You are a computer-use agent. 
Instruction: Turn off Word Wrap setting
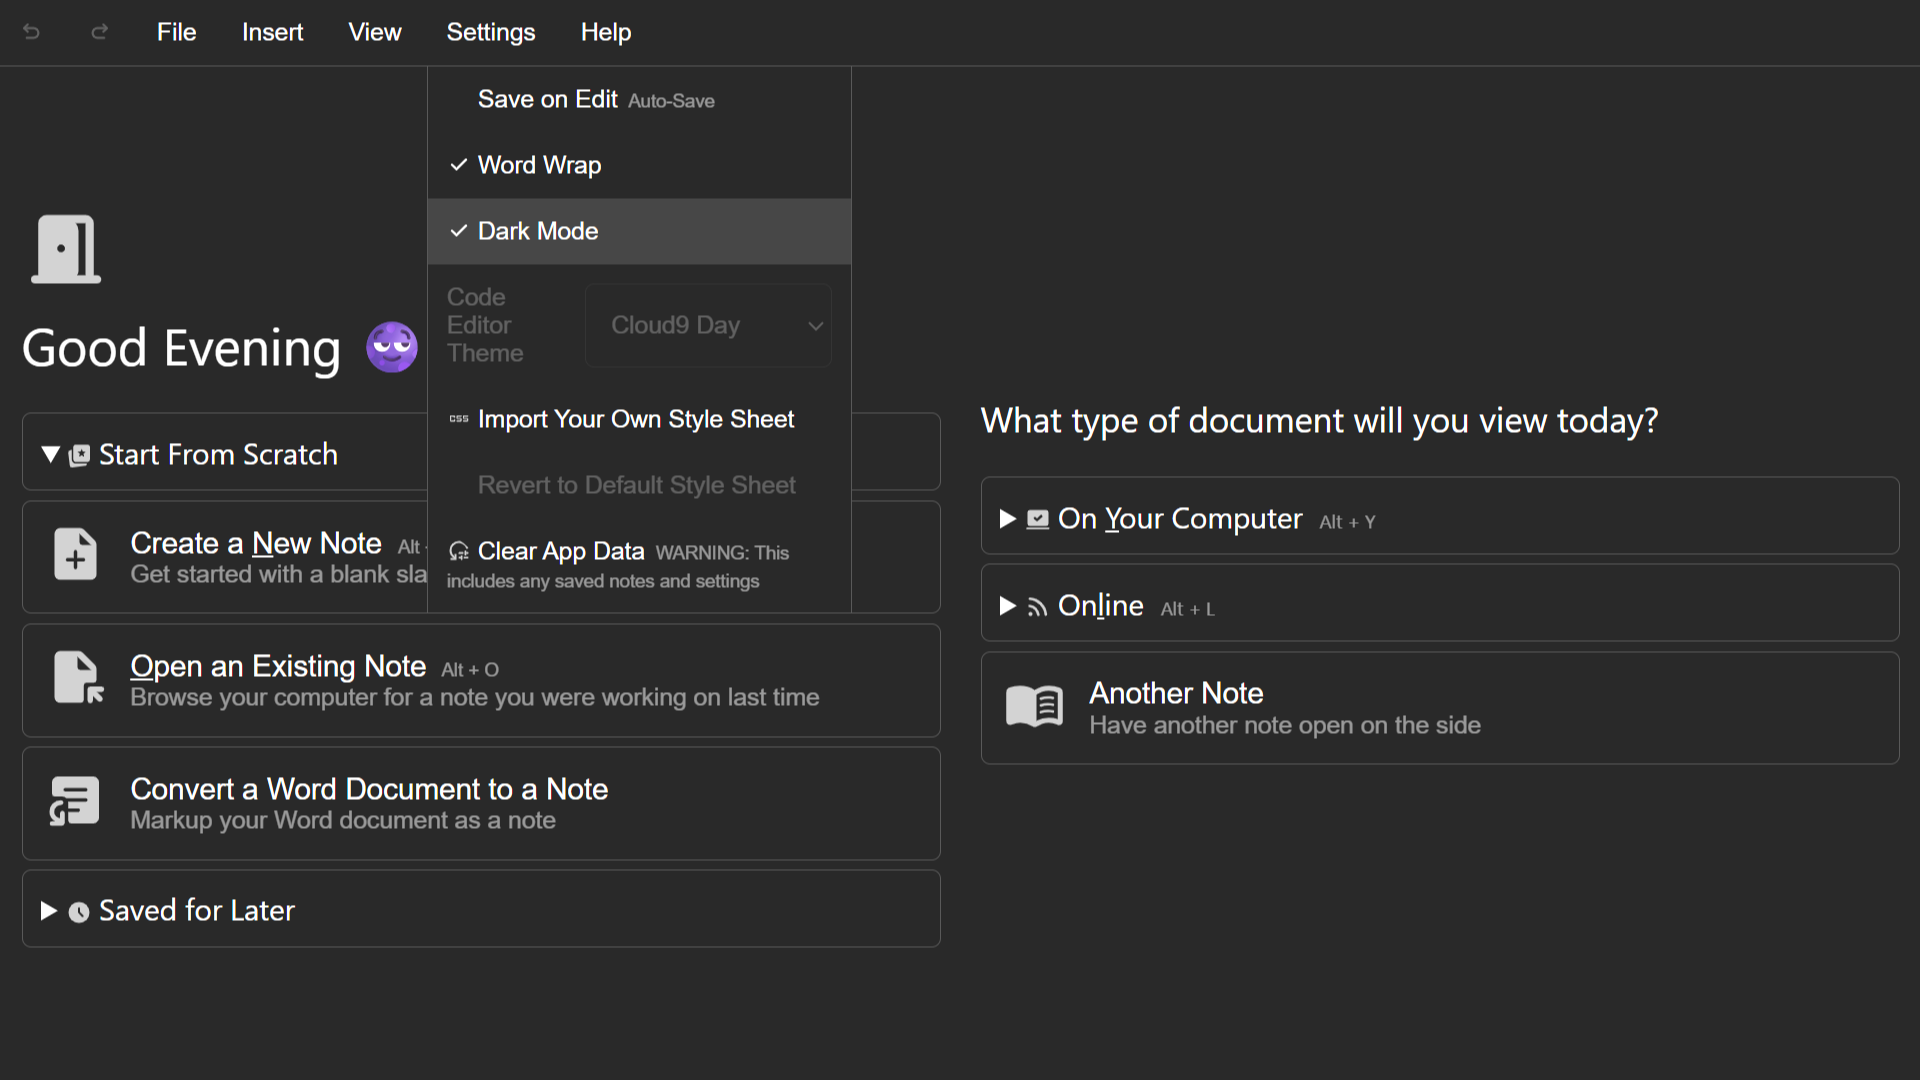coord(539,165)
